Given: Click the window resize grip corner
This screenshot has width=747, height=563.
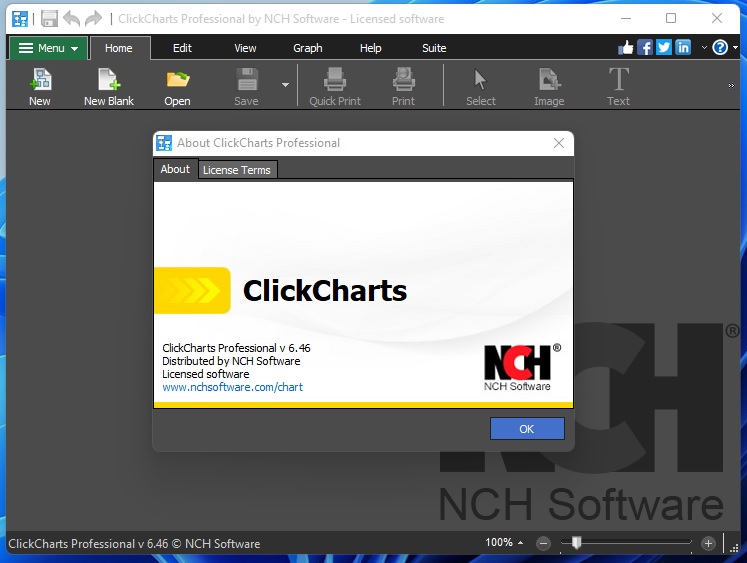Looking at the screenshot, I should pos(734,547).
